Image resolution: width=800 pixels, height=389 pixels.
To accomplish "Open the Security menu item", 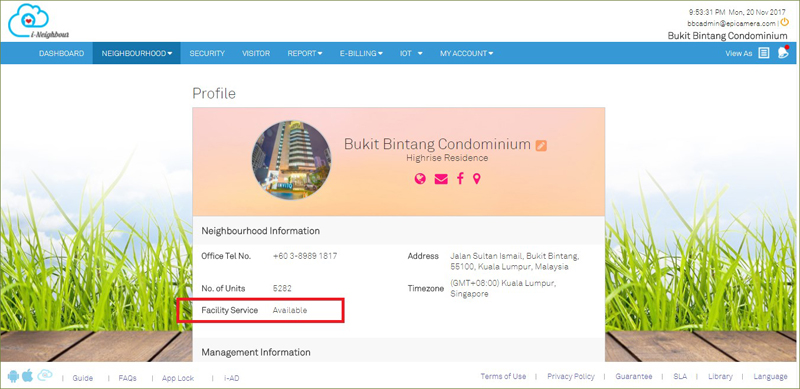I will pos(207,53).
